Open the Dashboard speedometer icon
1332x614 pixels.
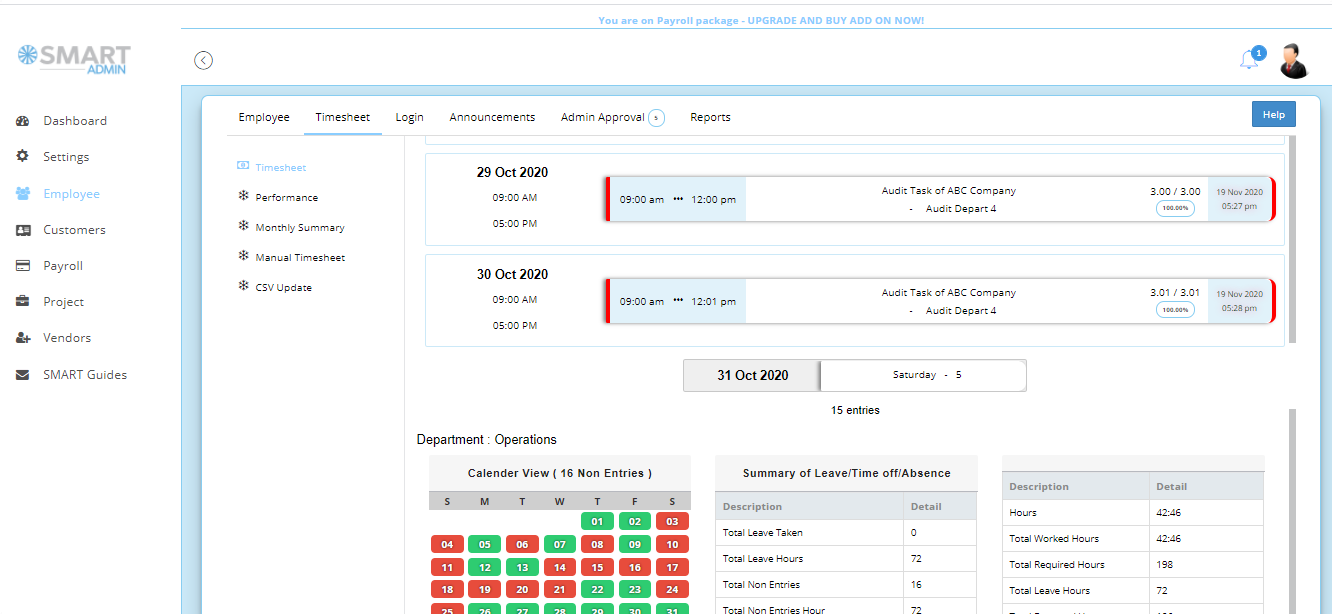pyautogui.click(x=23, y=120)
